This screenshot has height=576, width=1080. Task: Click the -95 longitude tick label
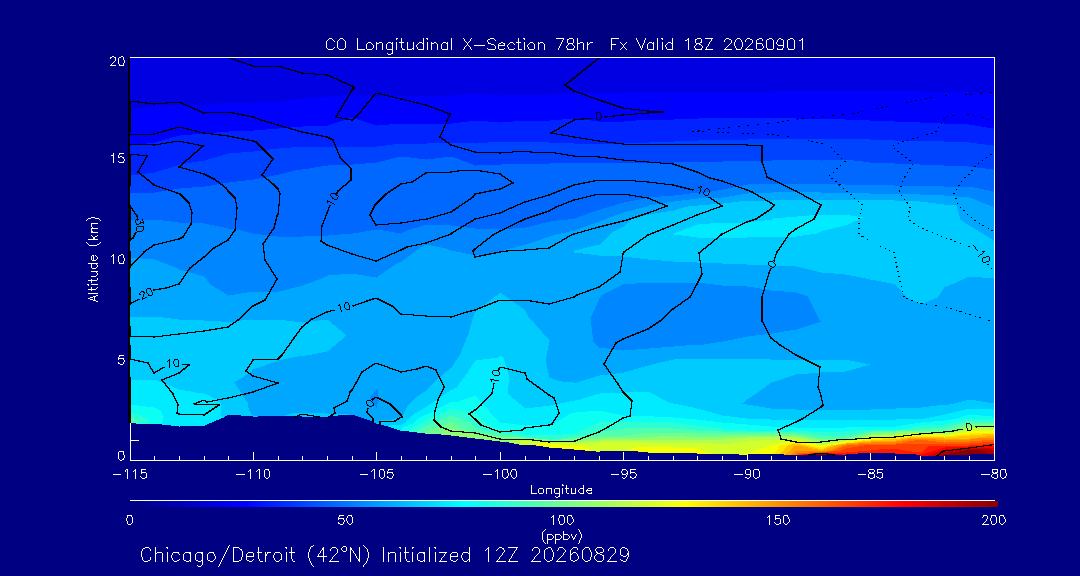tap(623, 475)
